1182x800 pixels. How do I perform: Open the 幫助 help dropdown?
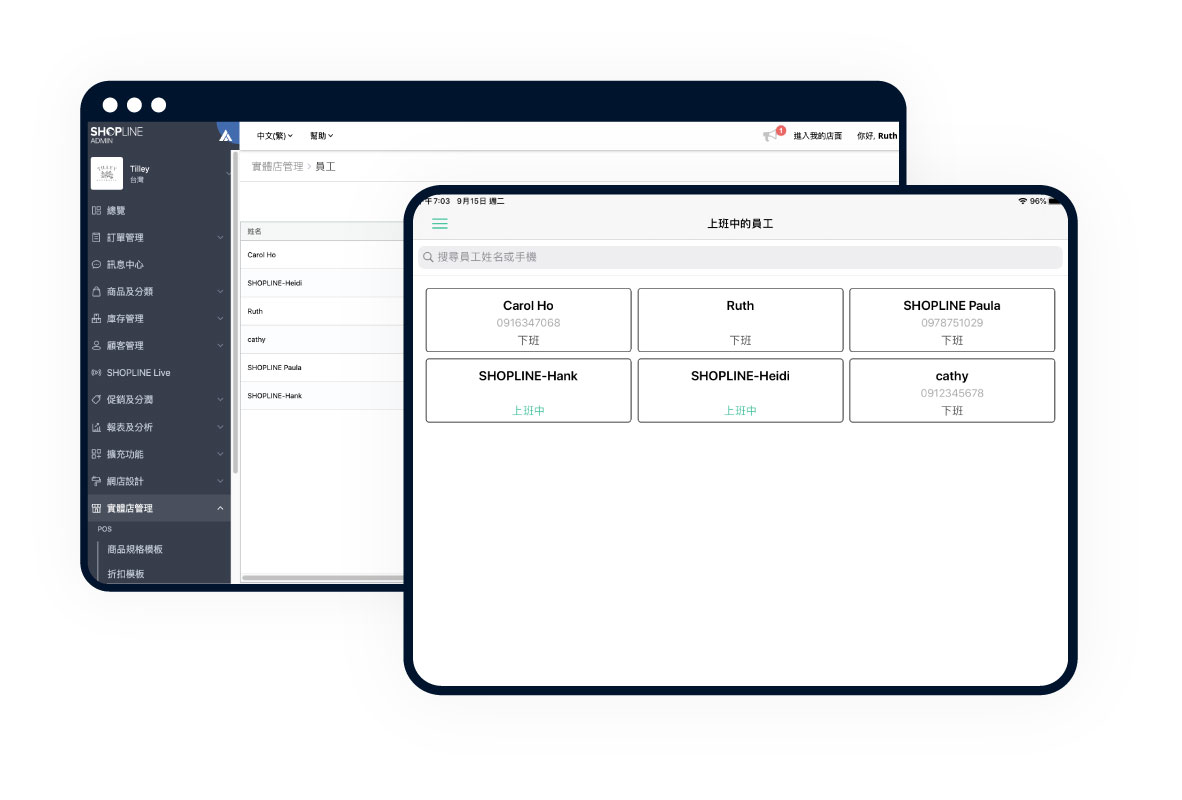point(321,136)
